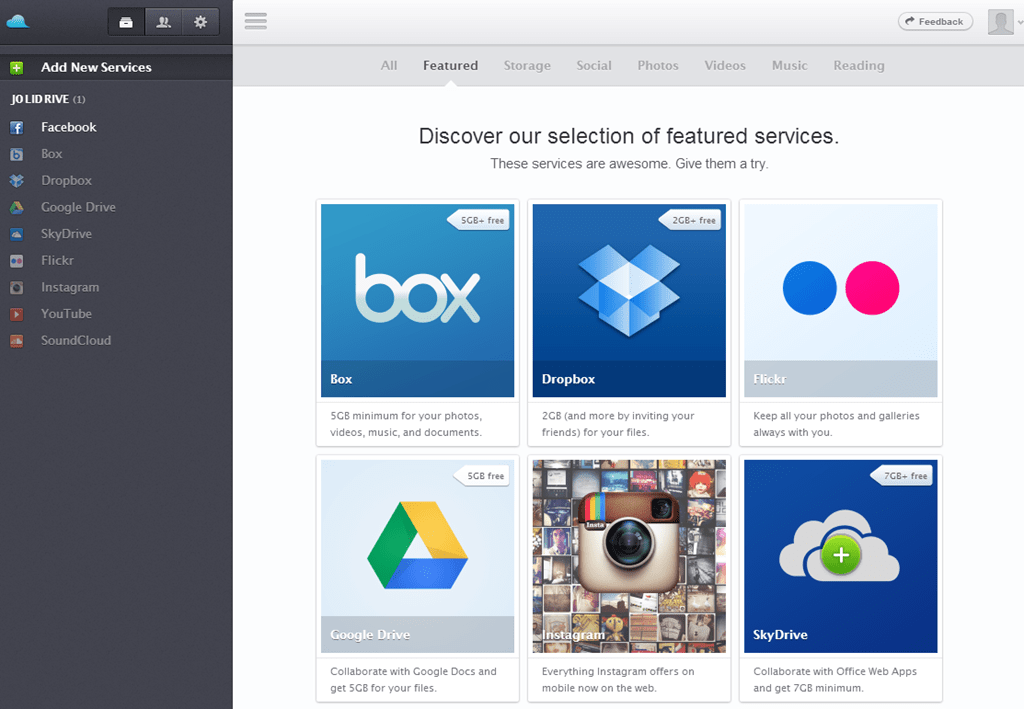Select SoundCloud in the sidebar

click(x=76, y=340)
